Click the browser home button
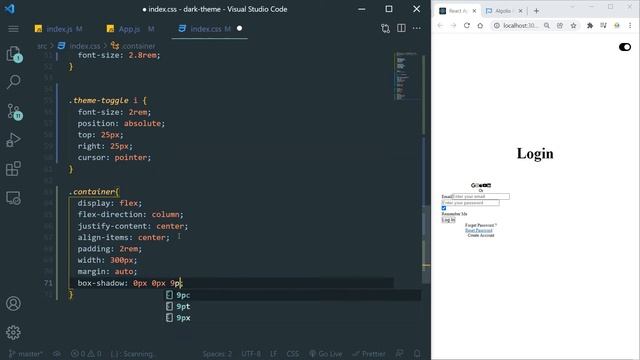This screenshot has width=640, height=360. [480, 25]
